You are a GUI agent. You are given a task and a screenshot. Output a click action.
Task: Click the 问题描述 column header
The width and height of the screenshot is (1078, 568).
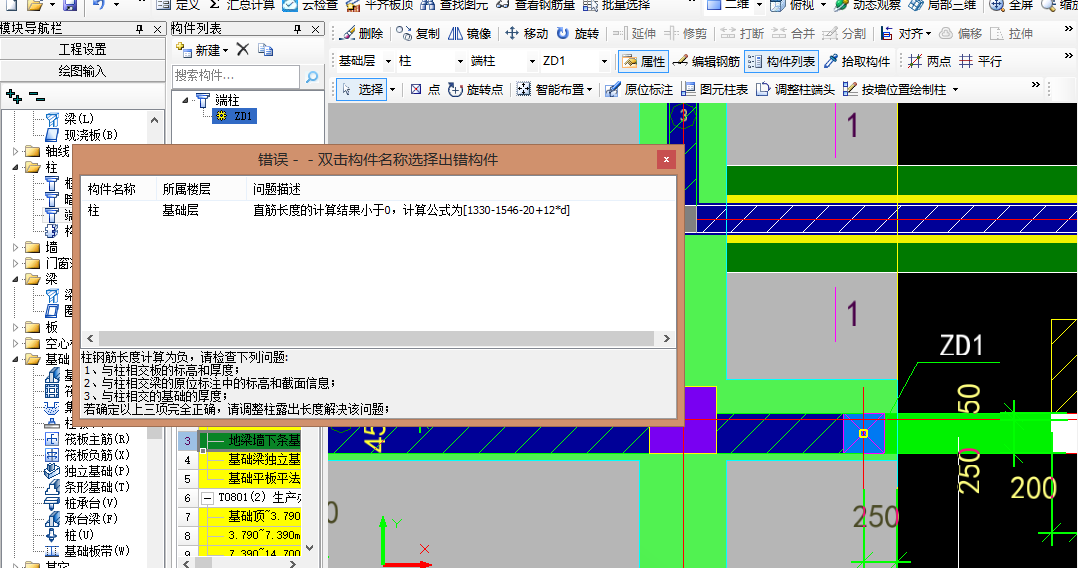pos(276,189)
